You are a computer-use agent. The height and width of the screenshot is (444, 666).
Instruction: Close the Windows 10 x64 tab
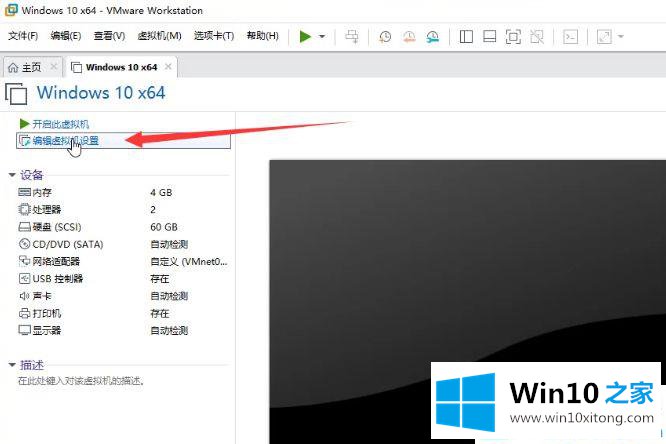click(168, 67)
